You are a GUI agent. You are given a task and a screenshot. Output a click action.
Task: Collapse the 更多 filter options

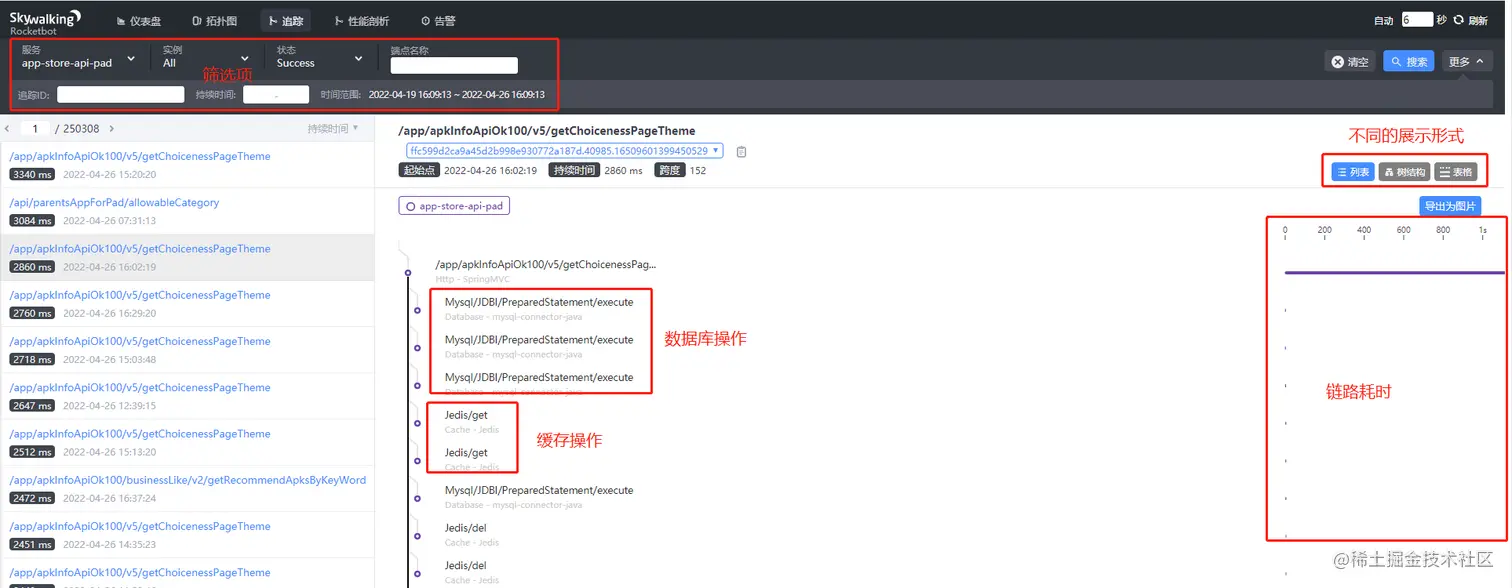[1467, 62]
